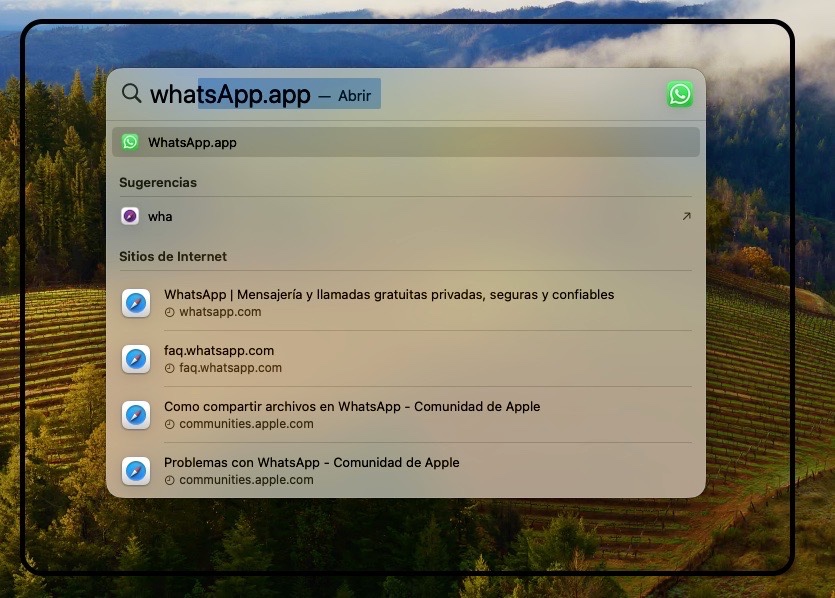The height and width of the screenshot is (598, 835).
Task: Click the whatsapp.com URL subtitle
Action: click(220, 312)
